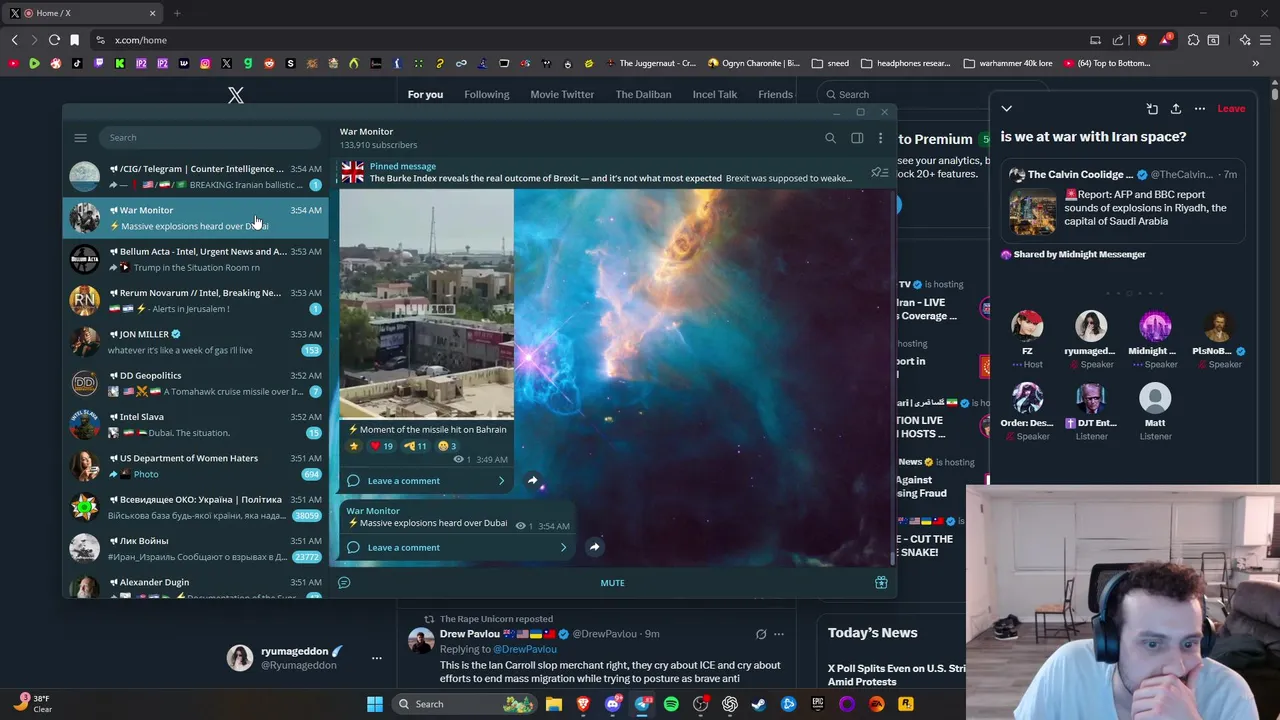This screenshot has height=720, width=1280.
Task: Toggle thumbs-up reaction with 11 count
Action: [x=416, y=446]
